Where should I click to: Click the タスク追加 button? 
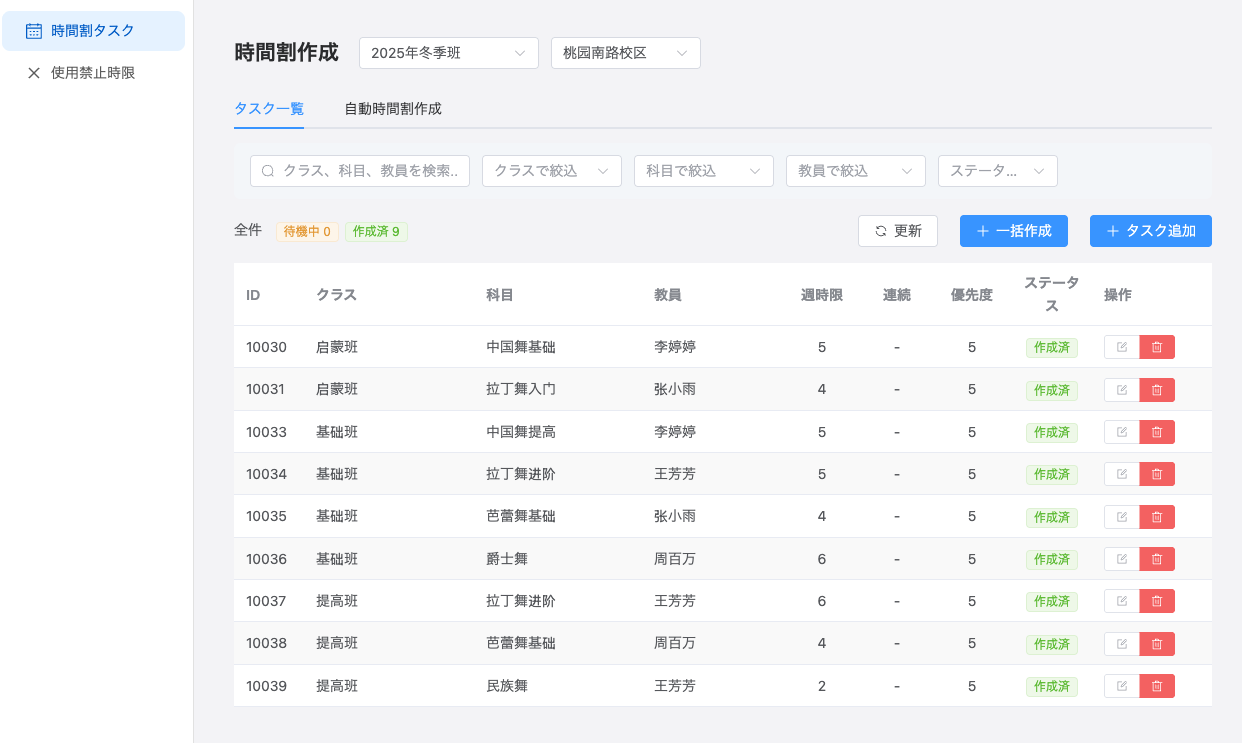point(1150,231)
